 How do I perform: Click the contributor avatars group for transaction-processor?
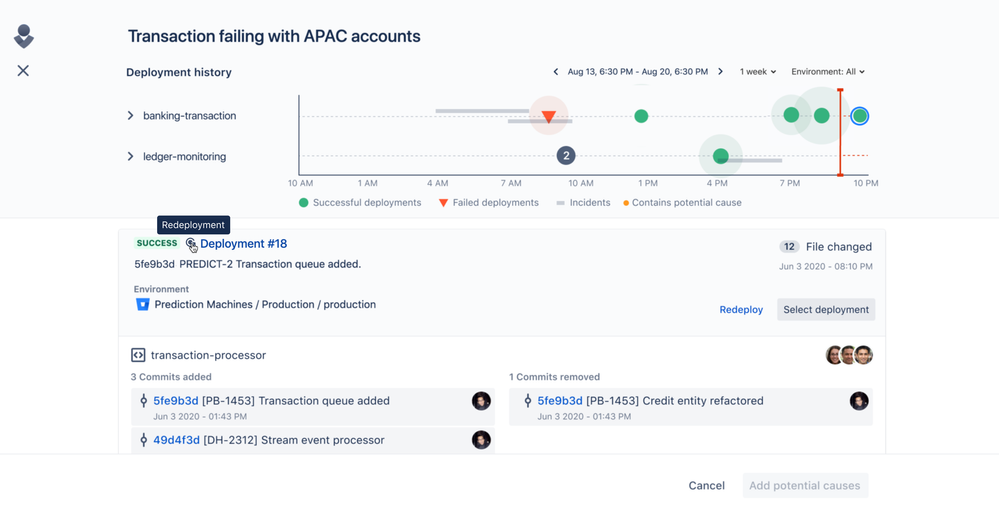click(849, 355)
